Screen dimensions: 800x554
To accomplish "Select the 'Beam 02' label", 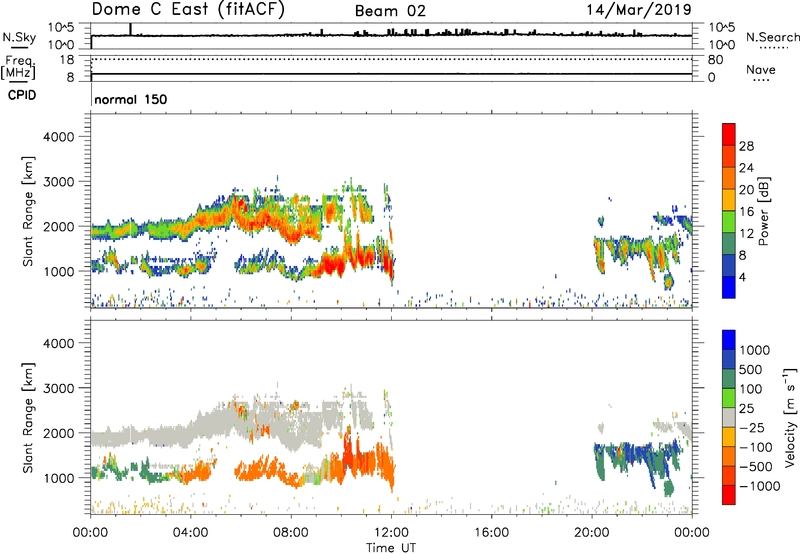I will 390,11.
